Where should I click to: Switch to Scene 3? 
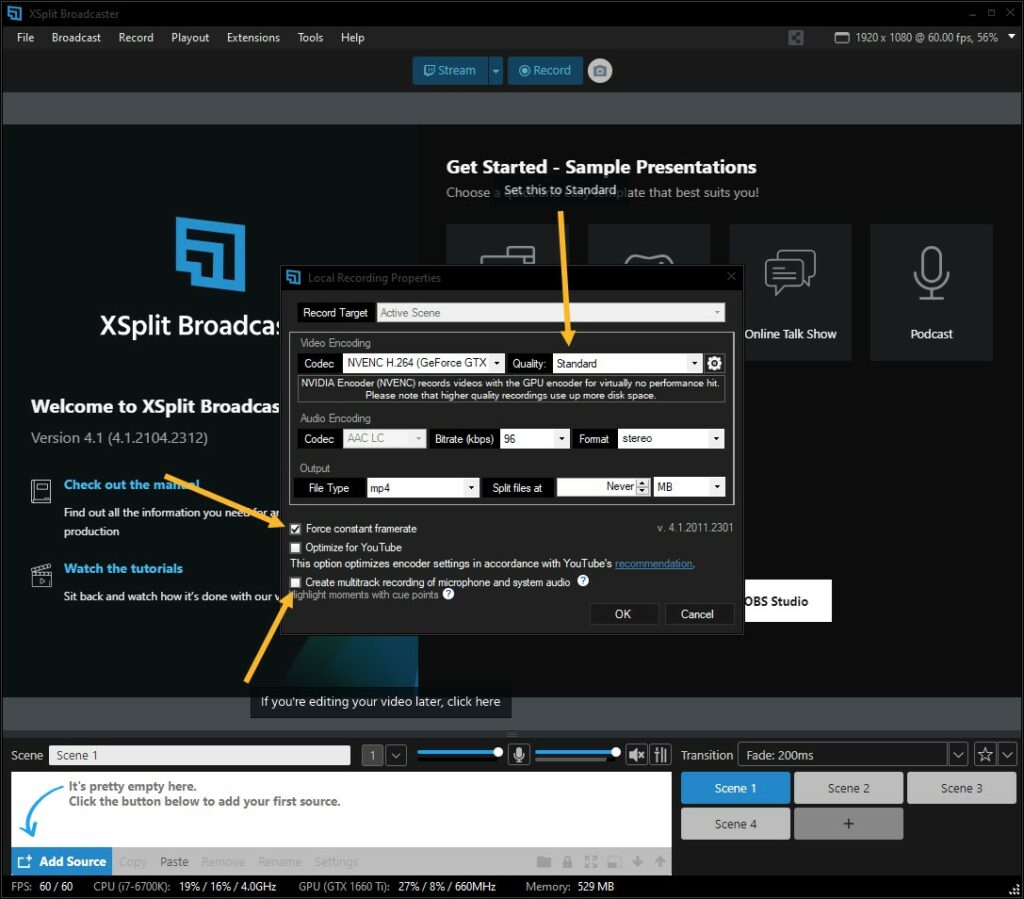coord(961,788)
